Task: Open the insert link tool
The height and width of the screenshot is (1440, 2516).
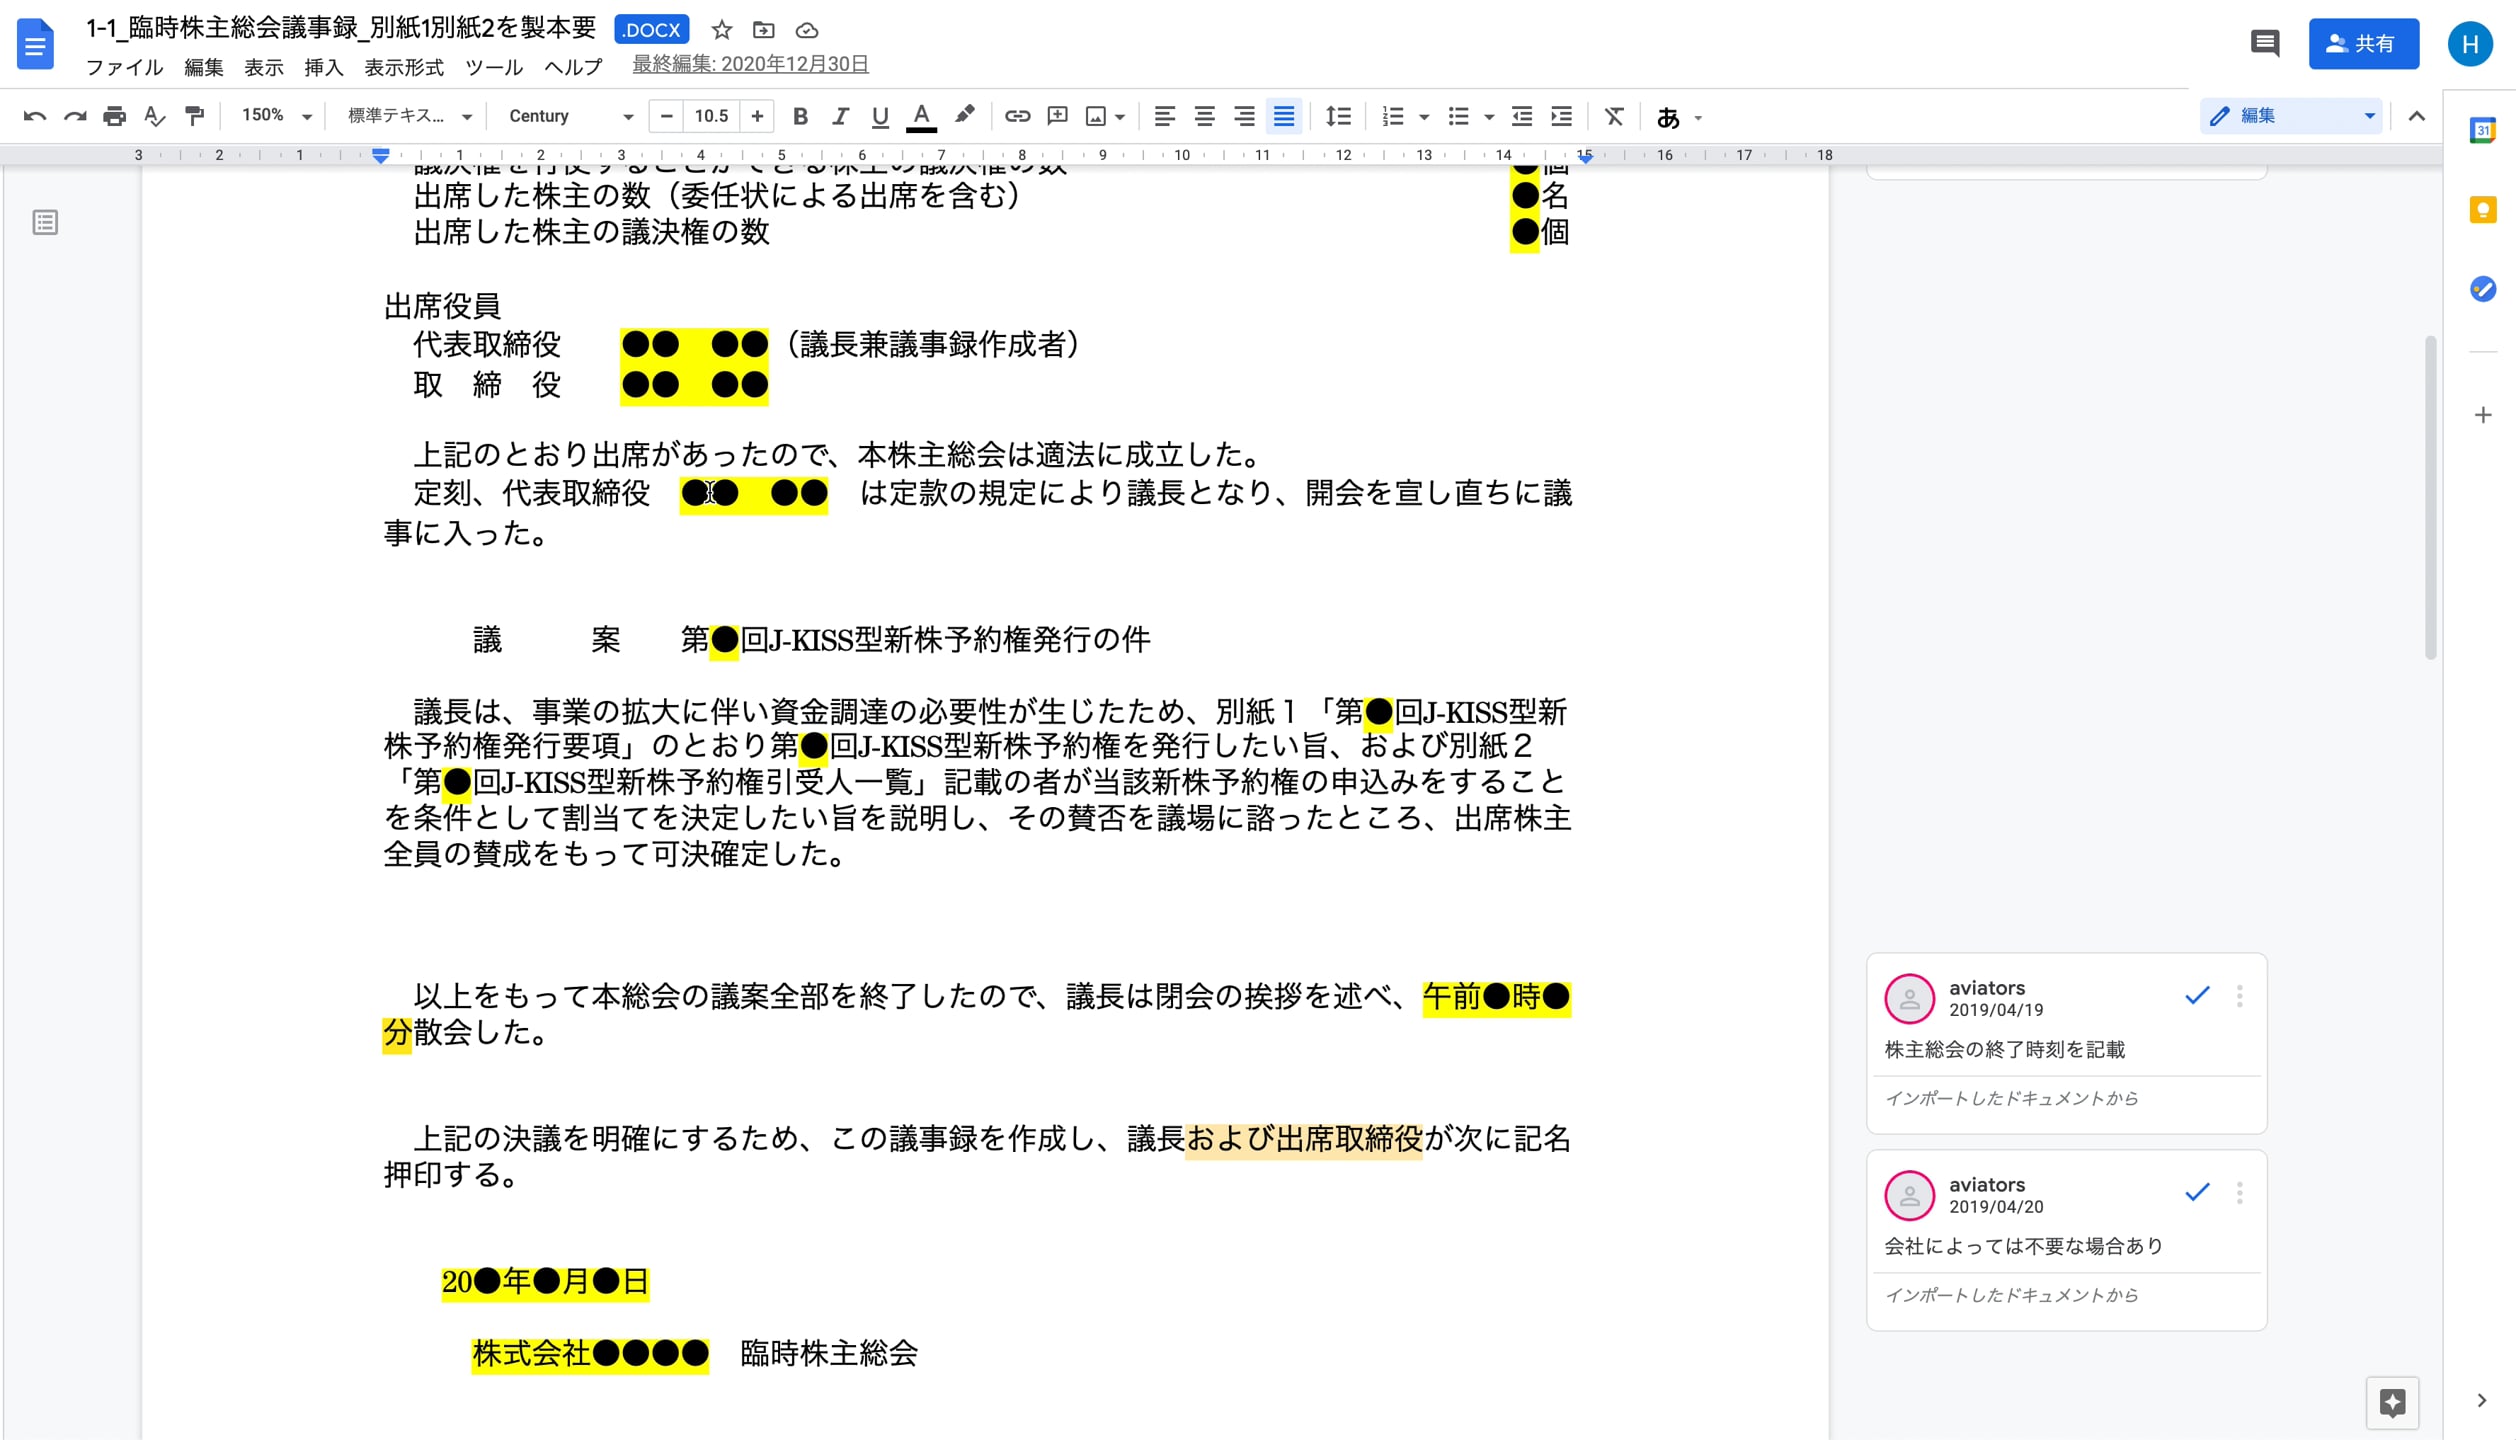Action: point(1017,116)
